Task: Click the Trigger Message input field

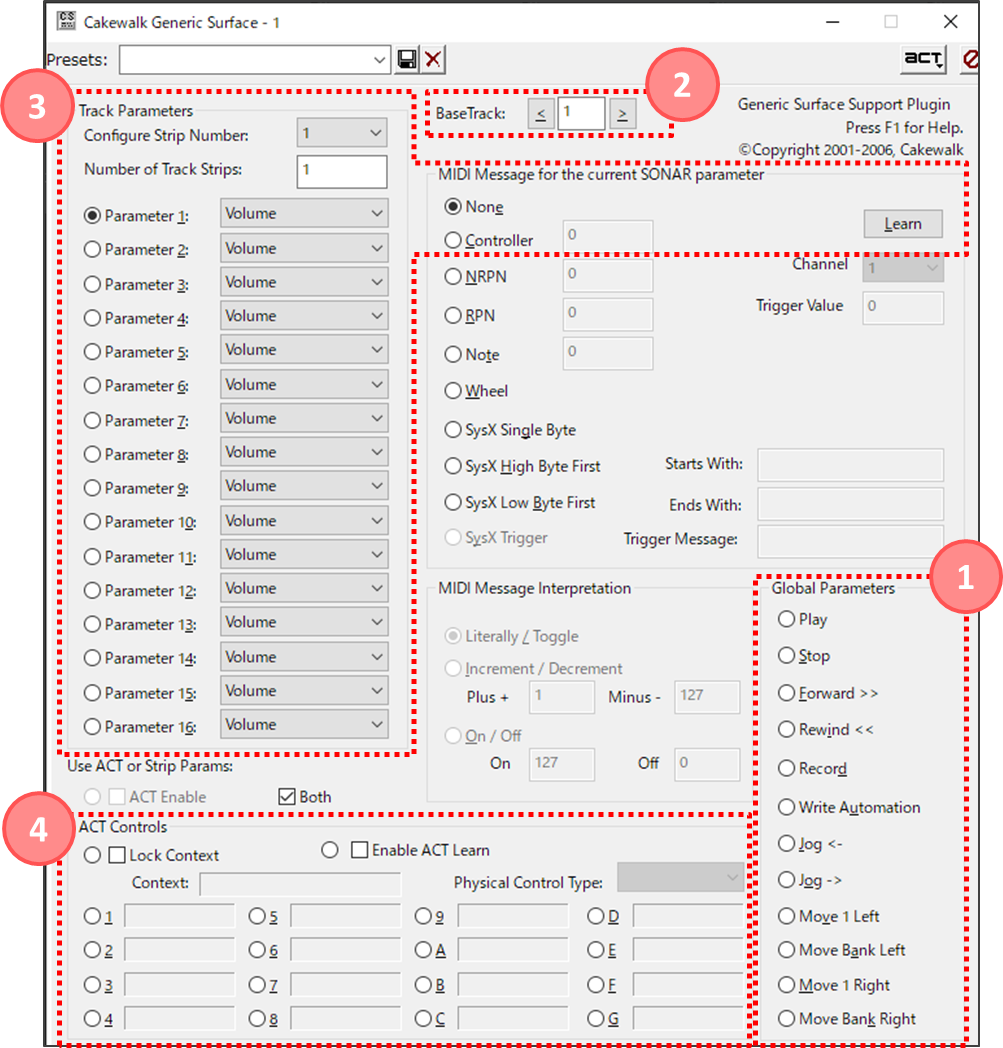Action: tap(850, 541)
